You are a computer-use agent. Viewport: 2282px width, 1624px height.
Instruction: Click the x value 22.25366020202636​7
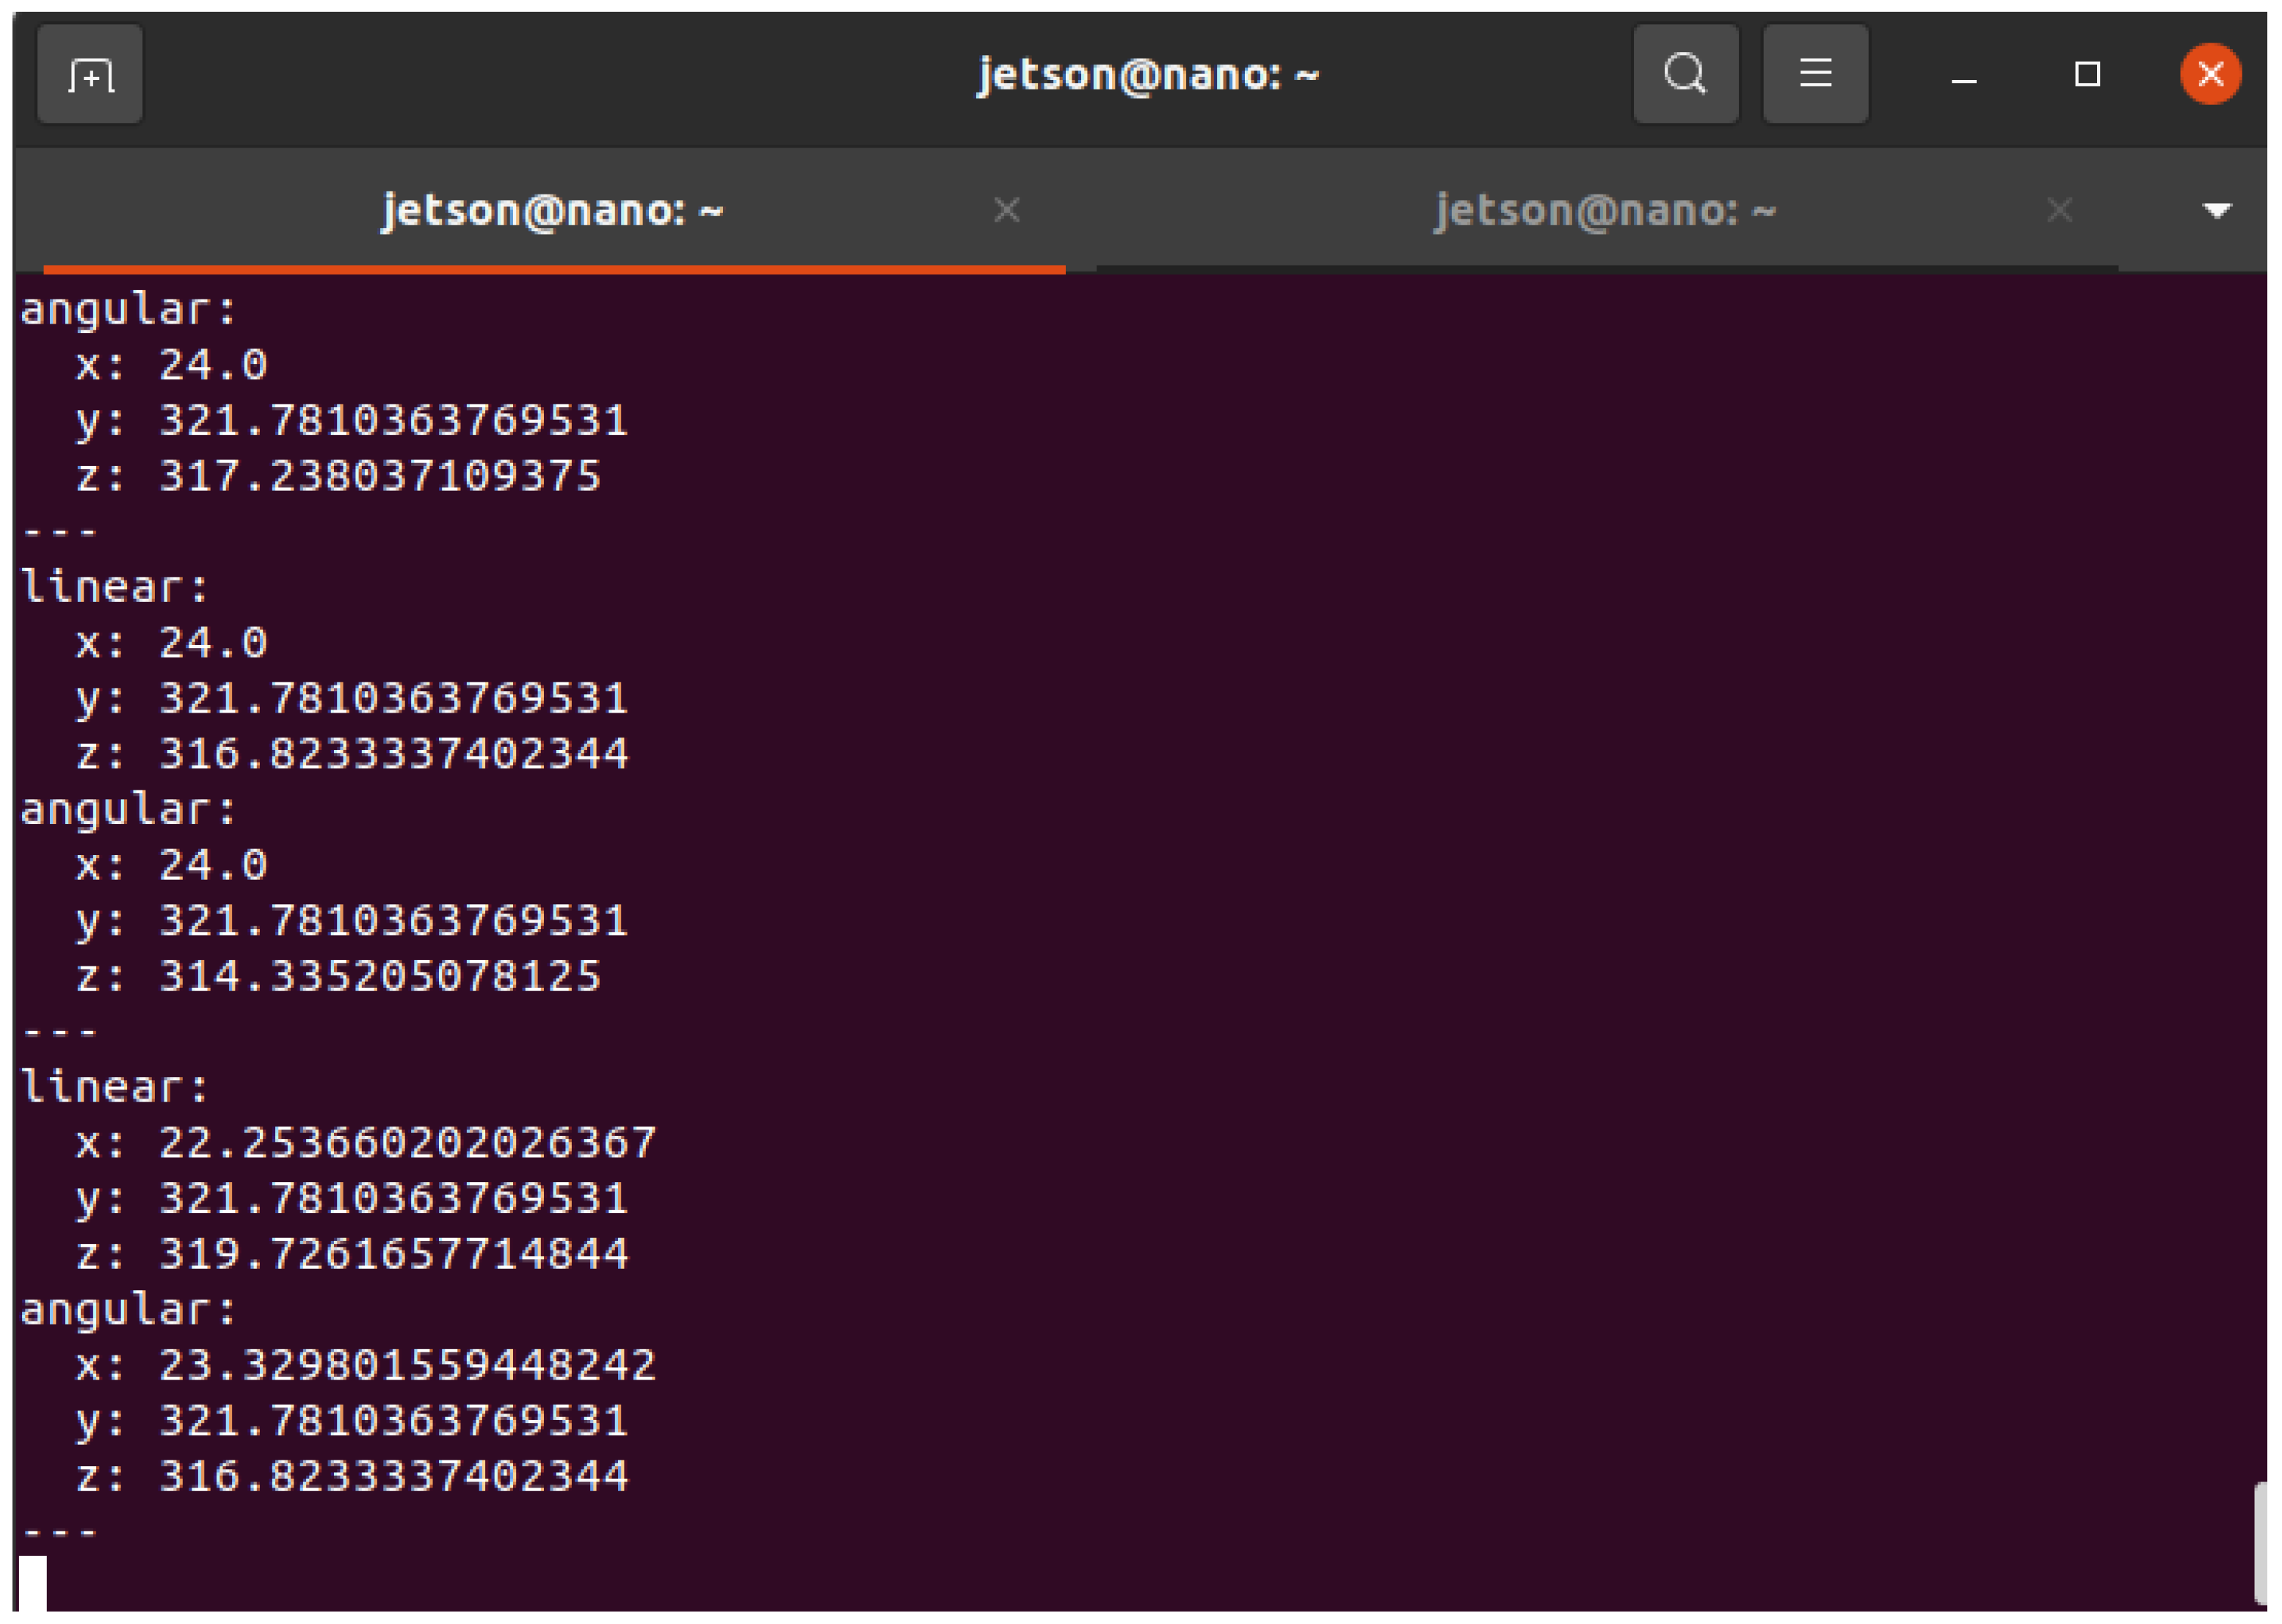tap(407, 1143)
